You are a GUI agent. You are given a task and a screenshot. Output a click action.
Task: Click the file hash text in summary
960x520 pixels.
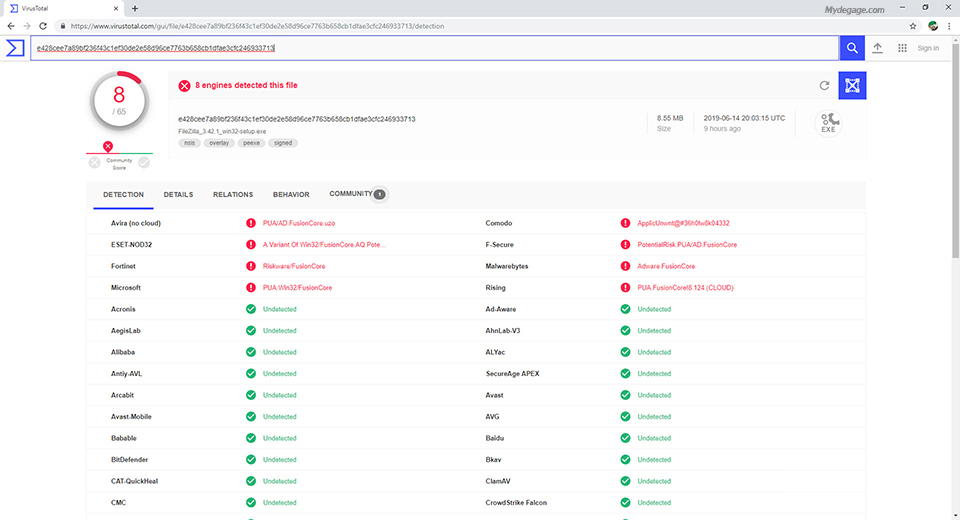[x=297, y=119]
